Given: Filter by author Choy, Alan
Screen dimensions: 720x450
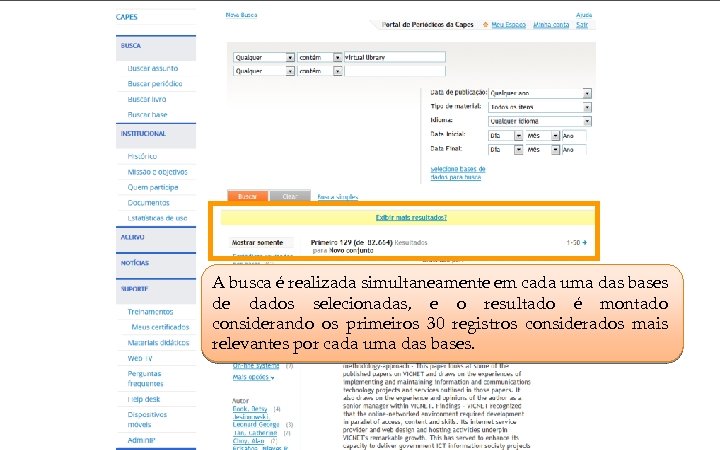Looking at the screenshot, I should click(248, 441).
